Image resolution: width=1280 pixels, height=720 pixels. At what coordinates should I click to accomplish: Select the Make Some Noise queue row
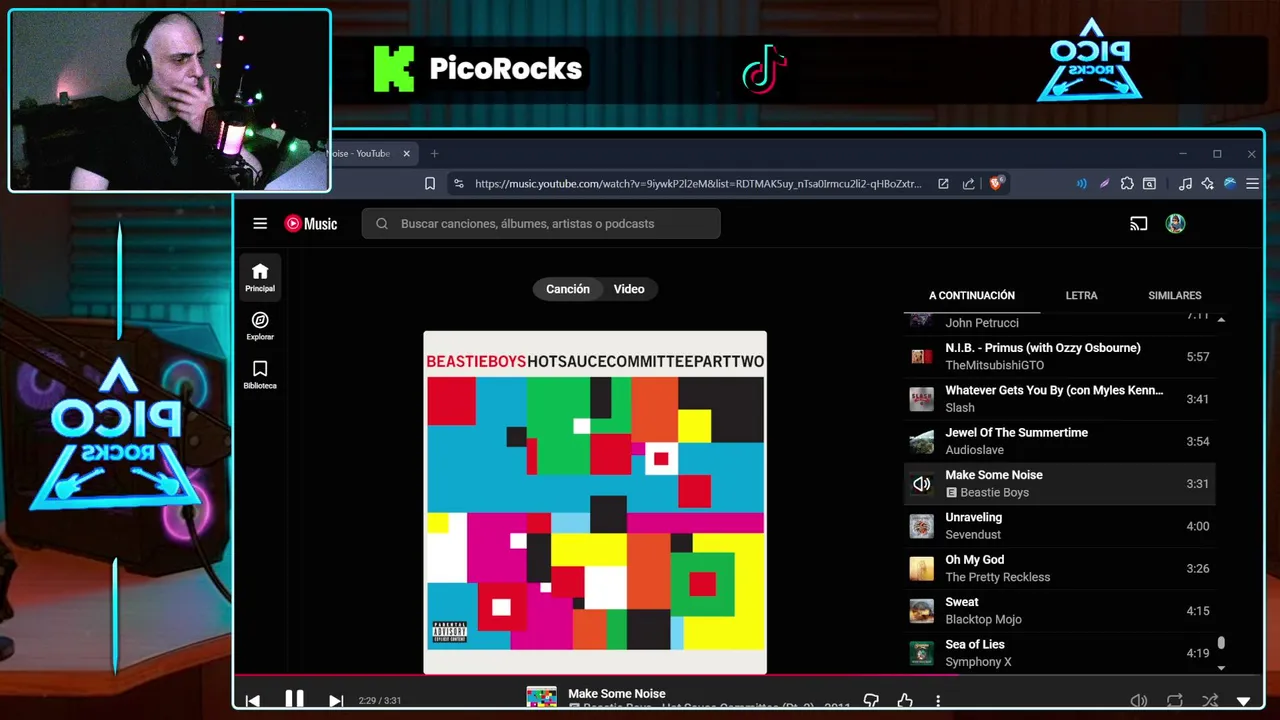[1059, 483]
